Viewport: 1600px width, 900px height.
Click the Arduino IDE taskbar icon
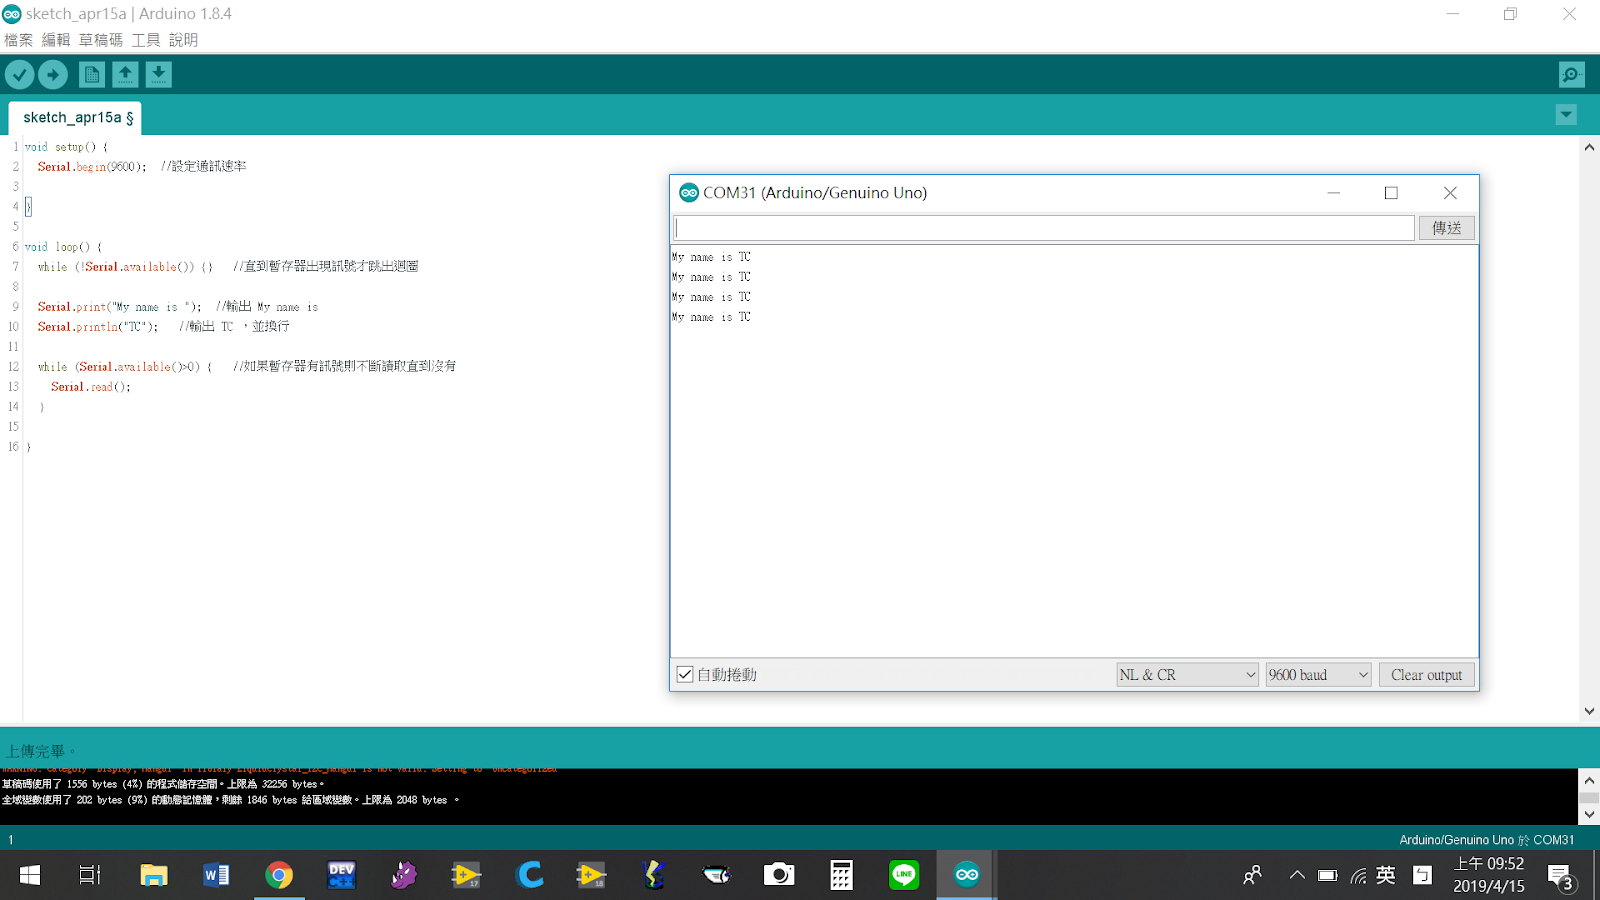click(966, 875)
